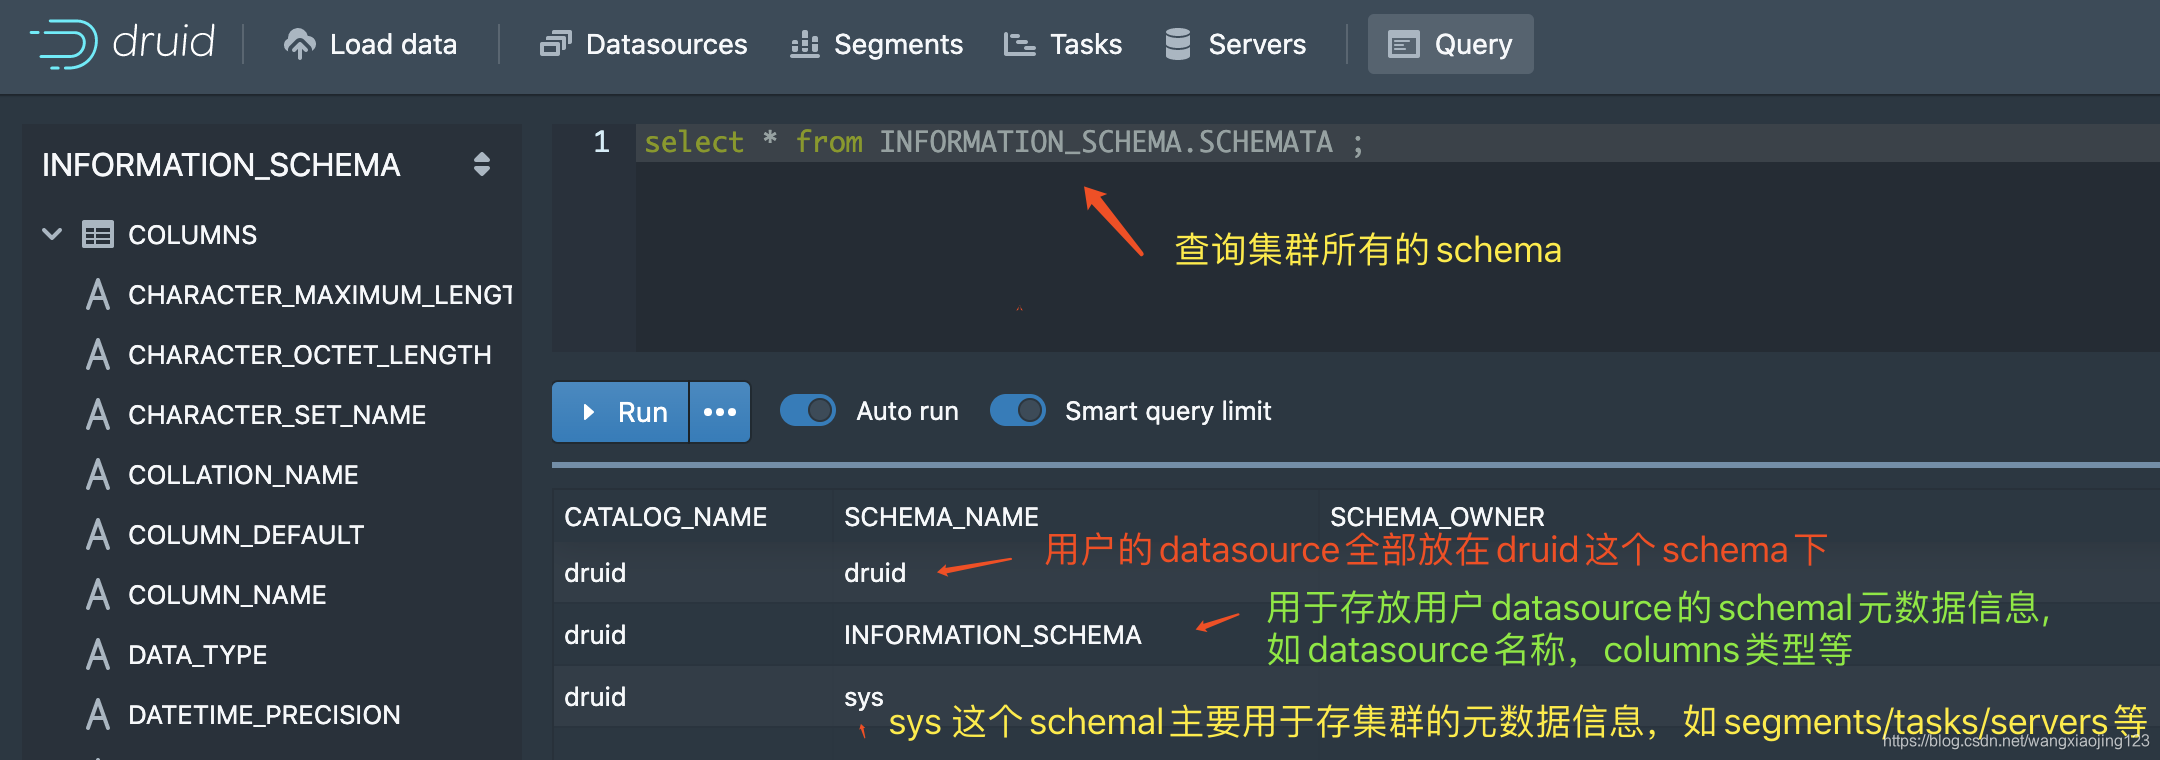
Task: Click the Segments bar chart icon
Action: click(804, 44)
